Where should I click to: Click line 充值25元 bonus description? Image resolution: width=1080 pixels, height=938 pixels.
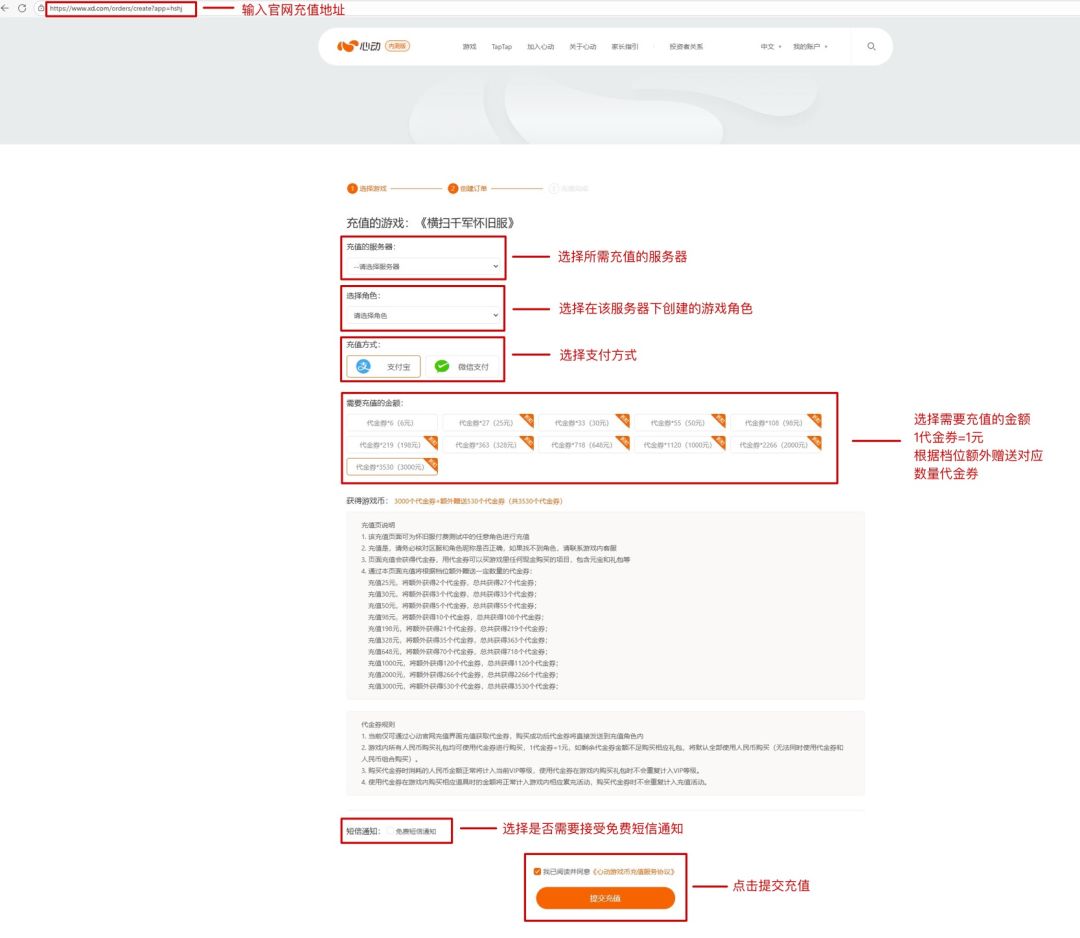tap(452, 583)
